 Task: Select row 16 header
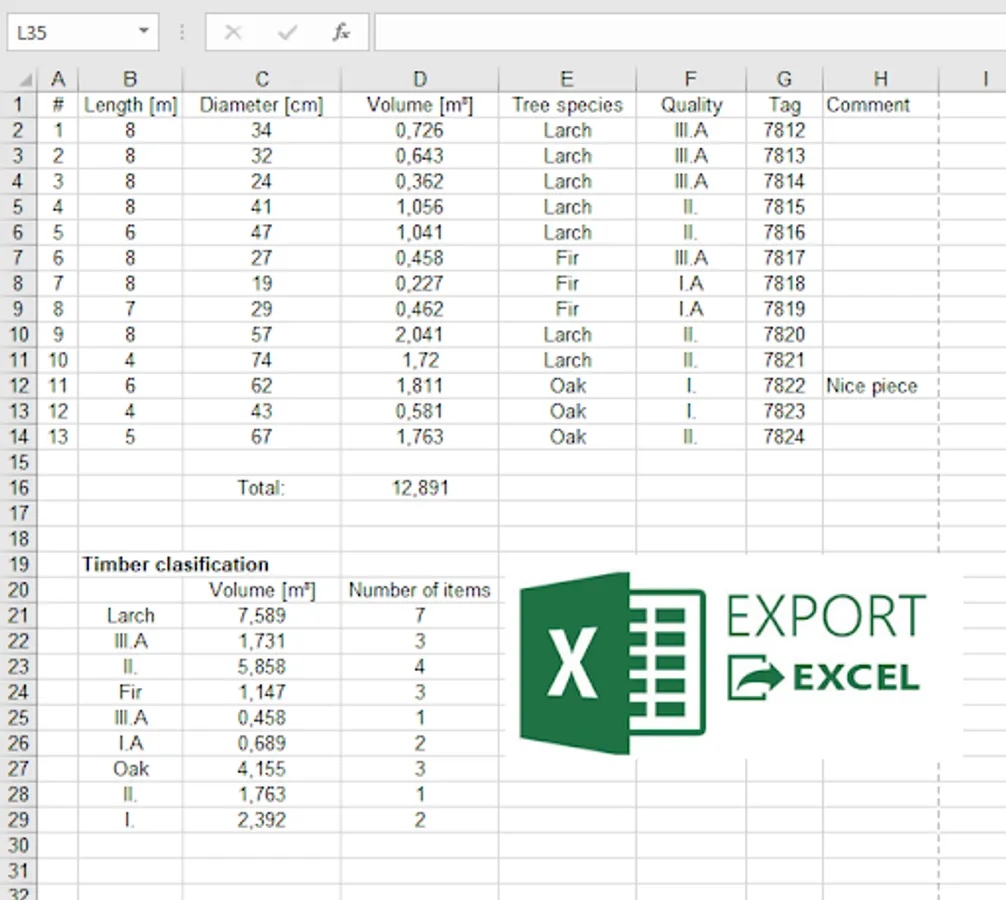[x=18, y=488]
